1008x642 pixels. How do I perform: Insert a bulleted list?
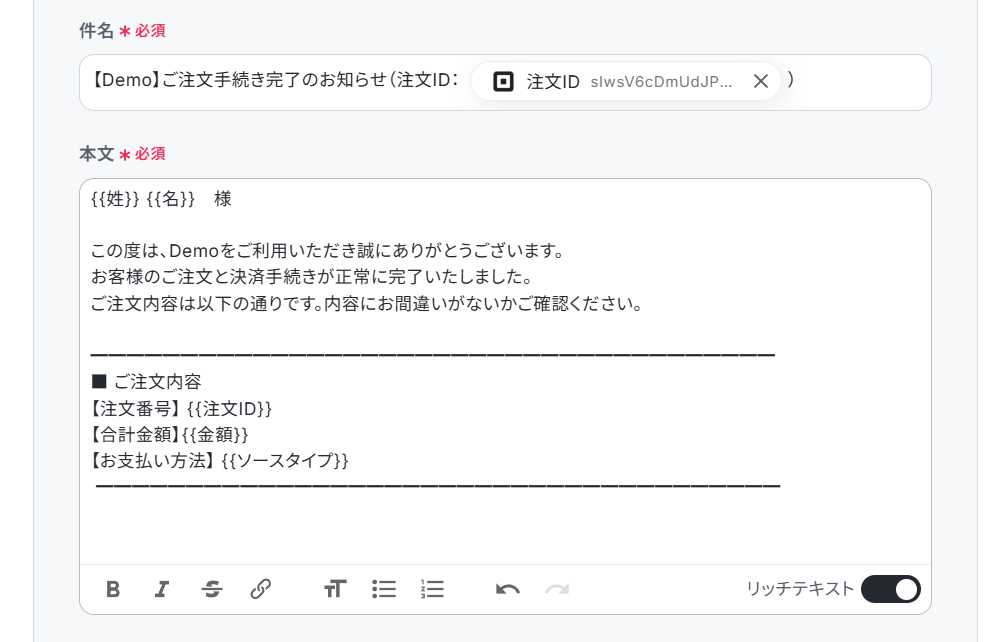click(384, 589)
